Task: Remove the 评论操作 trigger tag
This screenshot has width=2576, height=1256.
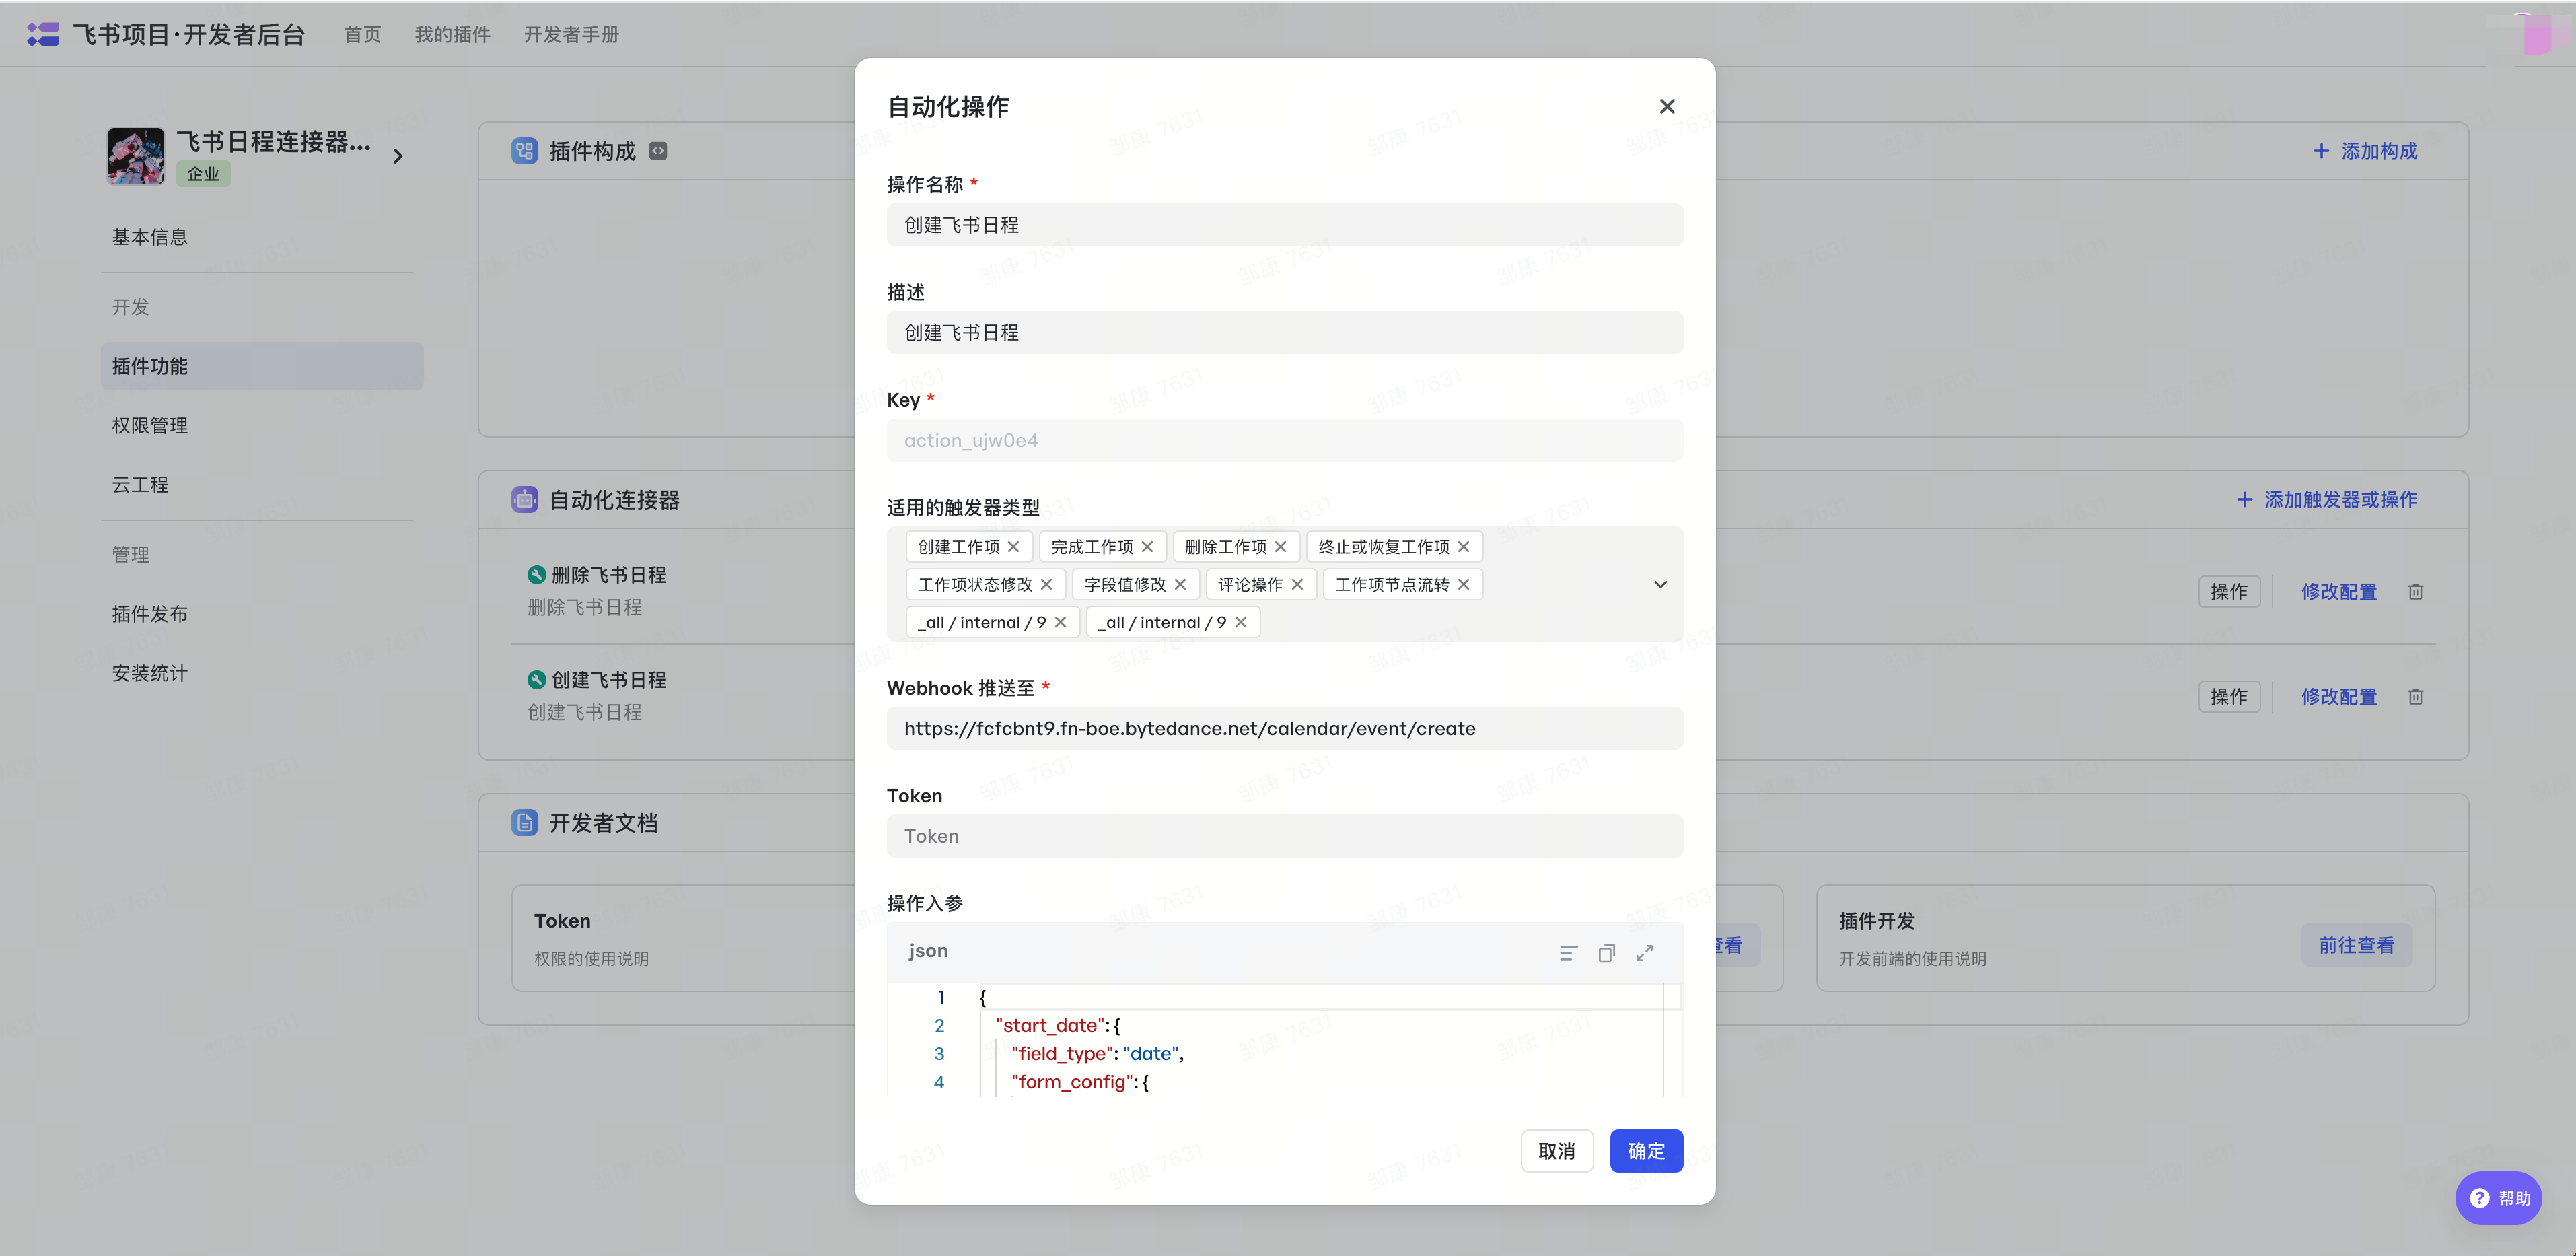Action: 1298,584
